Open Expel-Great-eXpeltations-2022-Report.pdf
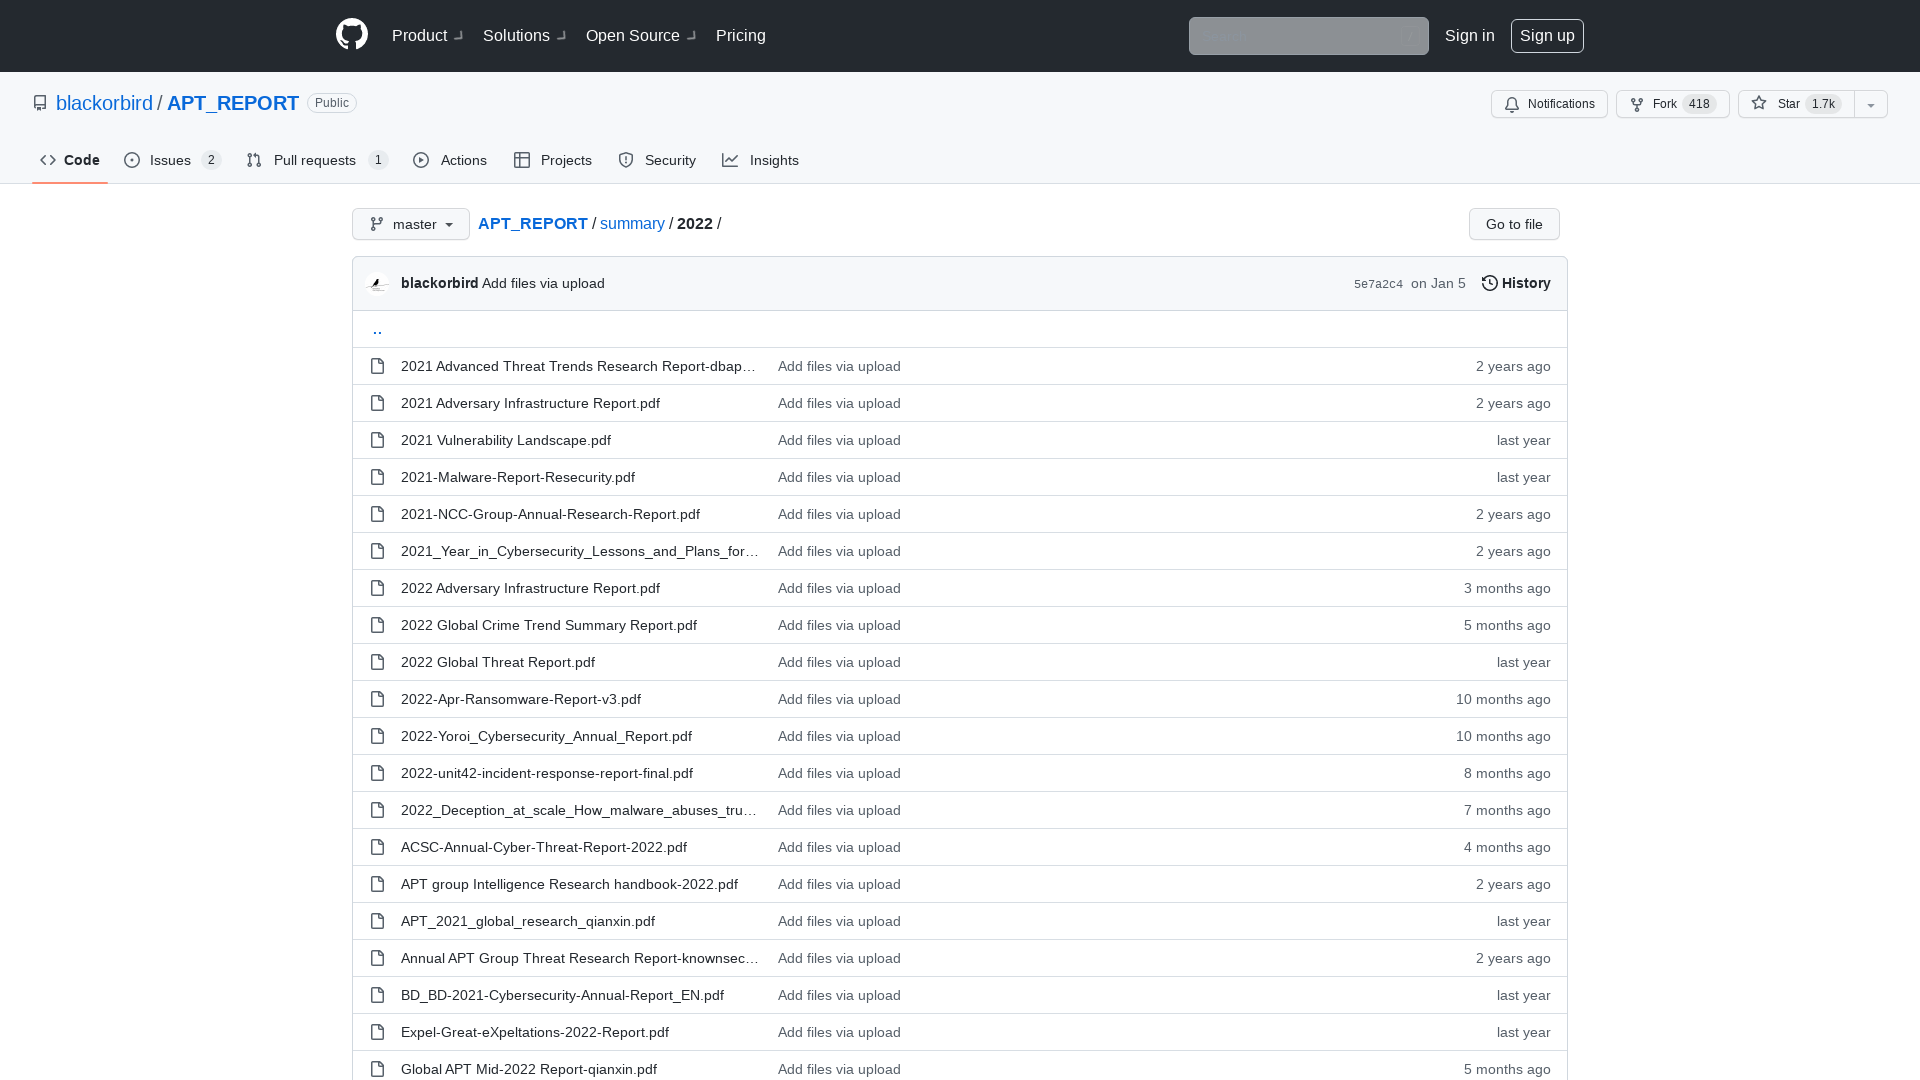Screen dimensions: 1920x1080 535,1032
